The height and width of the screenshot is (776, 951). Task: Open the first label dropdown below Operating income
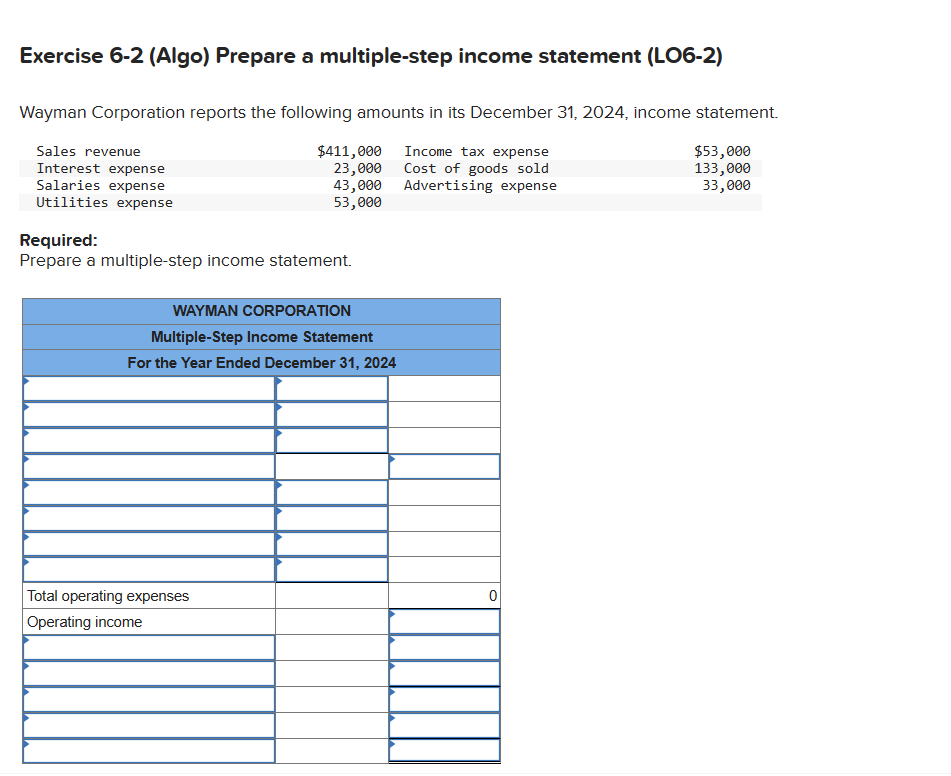pos(148,647)
